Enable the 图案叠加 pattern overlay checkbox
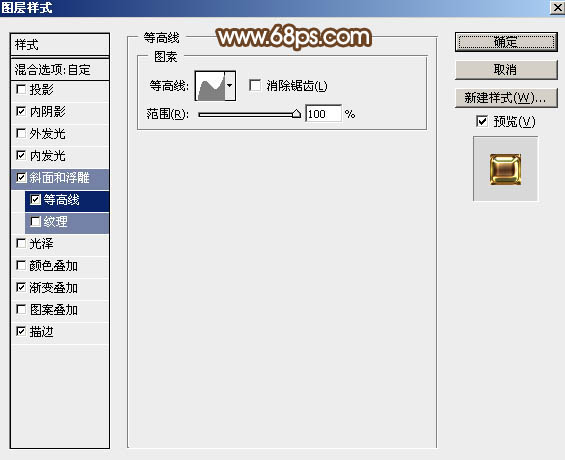 [21, 309]
